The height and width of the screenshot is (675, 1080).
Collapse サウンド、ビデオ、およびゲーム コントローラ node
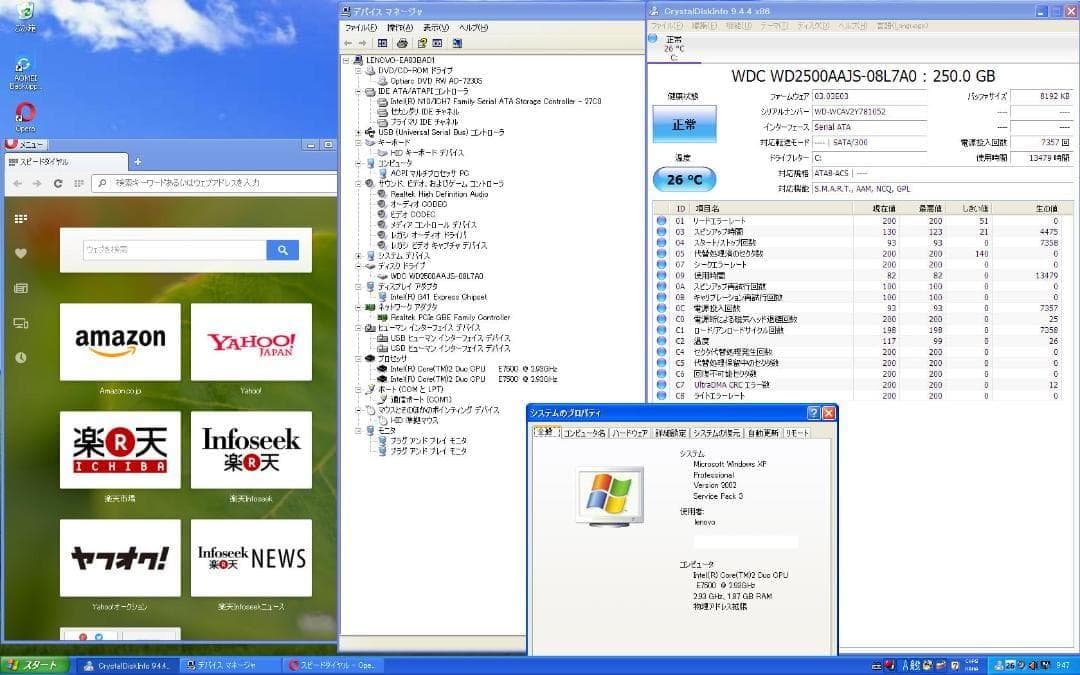click(x=358, y=184)
